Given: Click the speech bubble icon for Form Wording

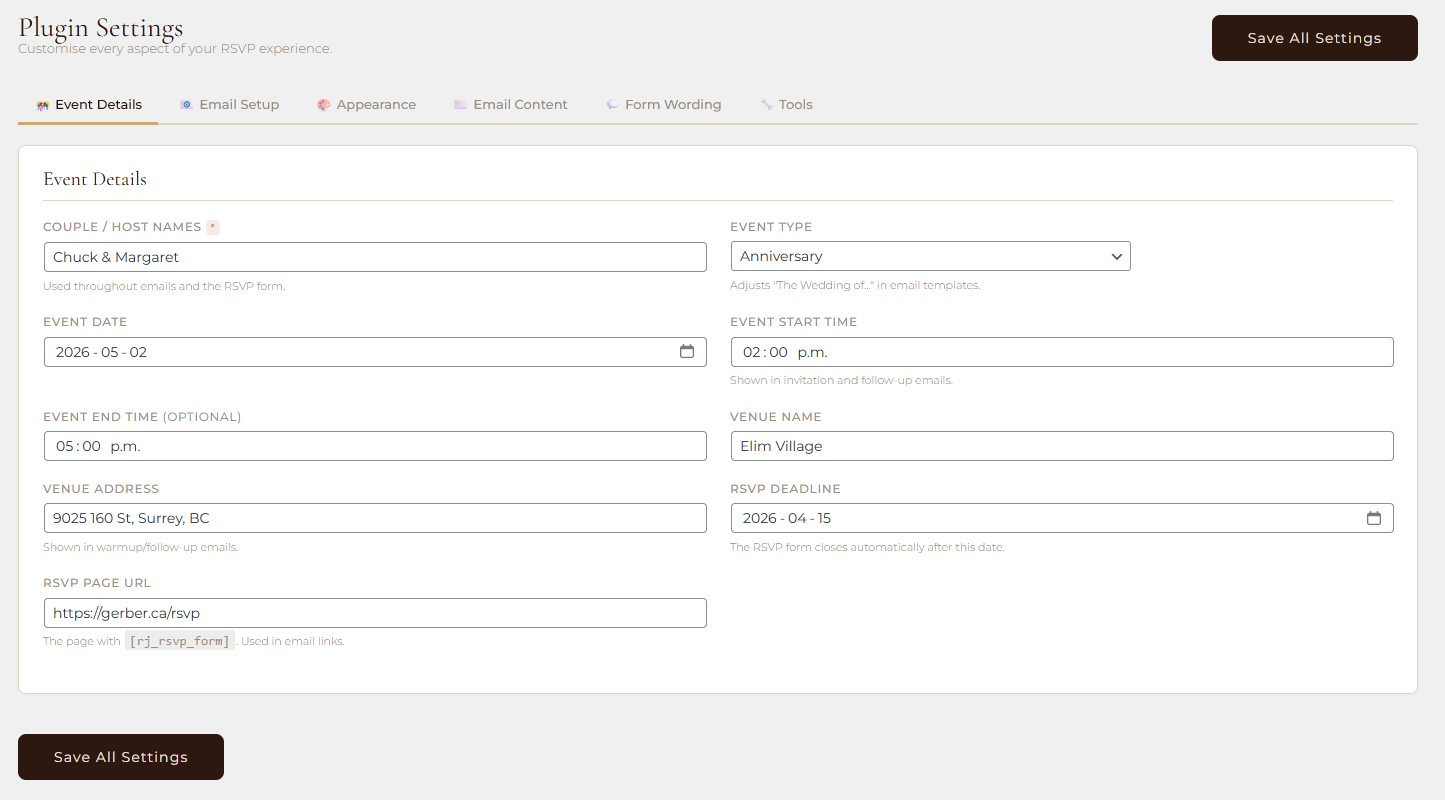Looking at the screenshot, I should pyautogui.click(x=612, y=105).
